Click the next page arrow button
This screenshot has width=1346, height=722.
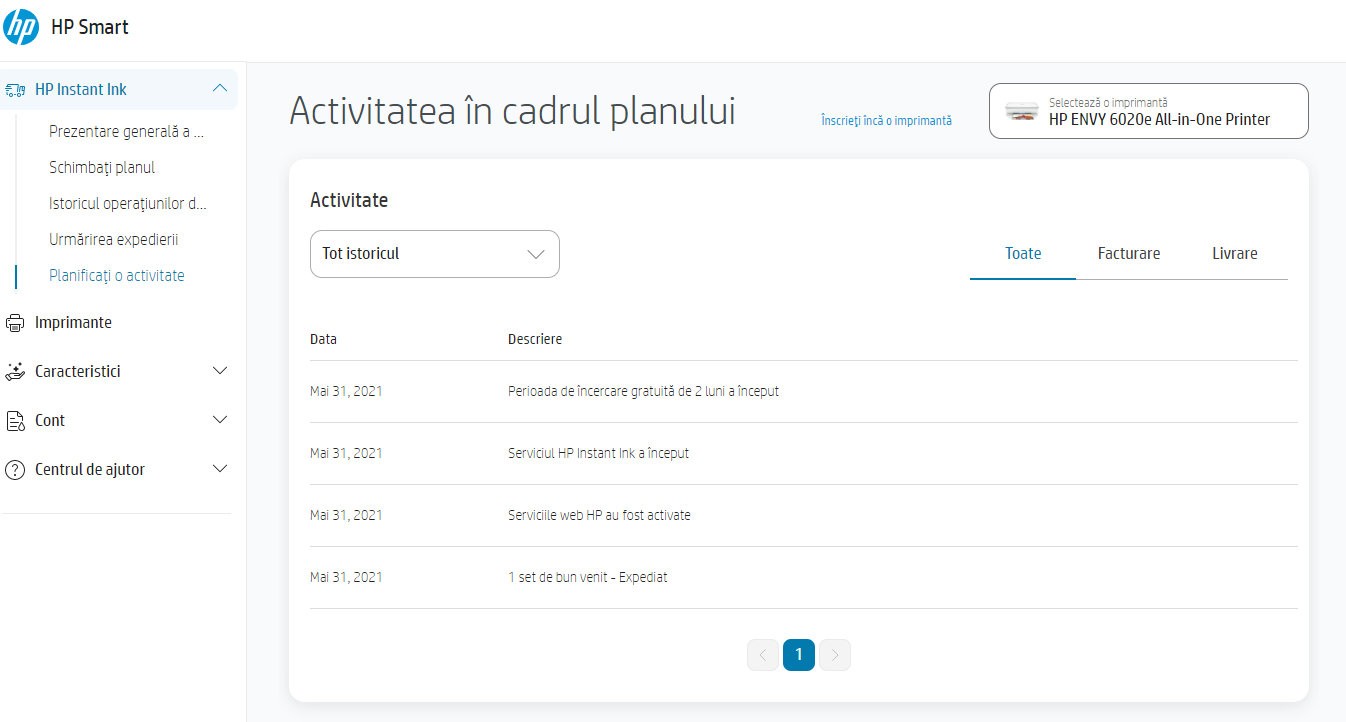click(835, 655)
